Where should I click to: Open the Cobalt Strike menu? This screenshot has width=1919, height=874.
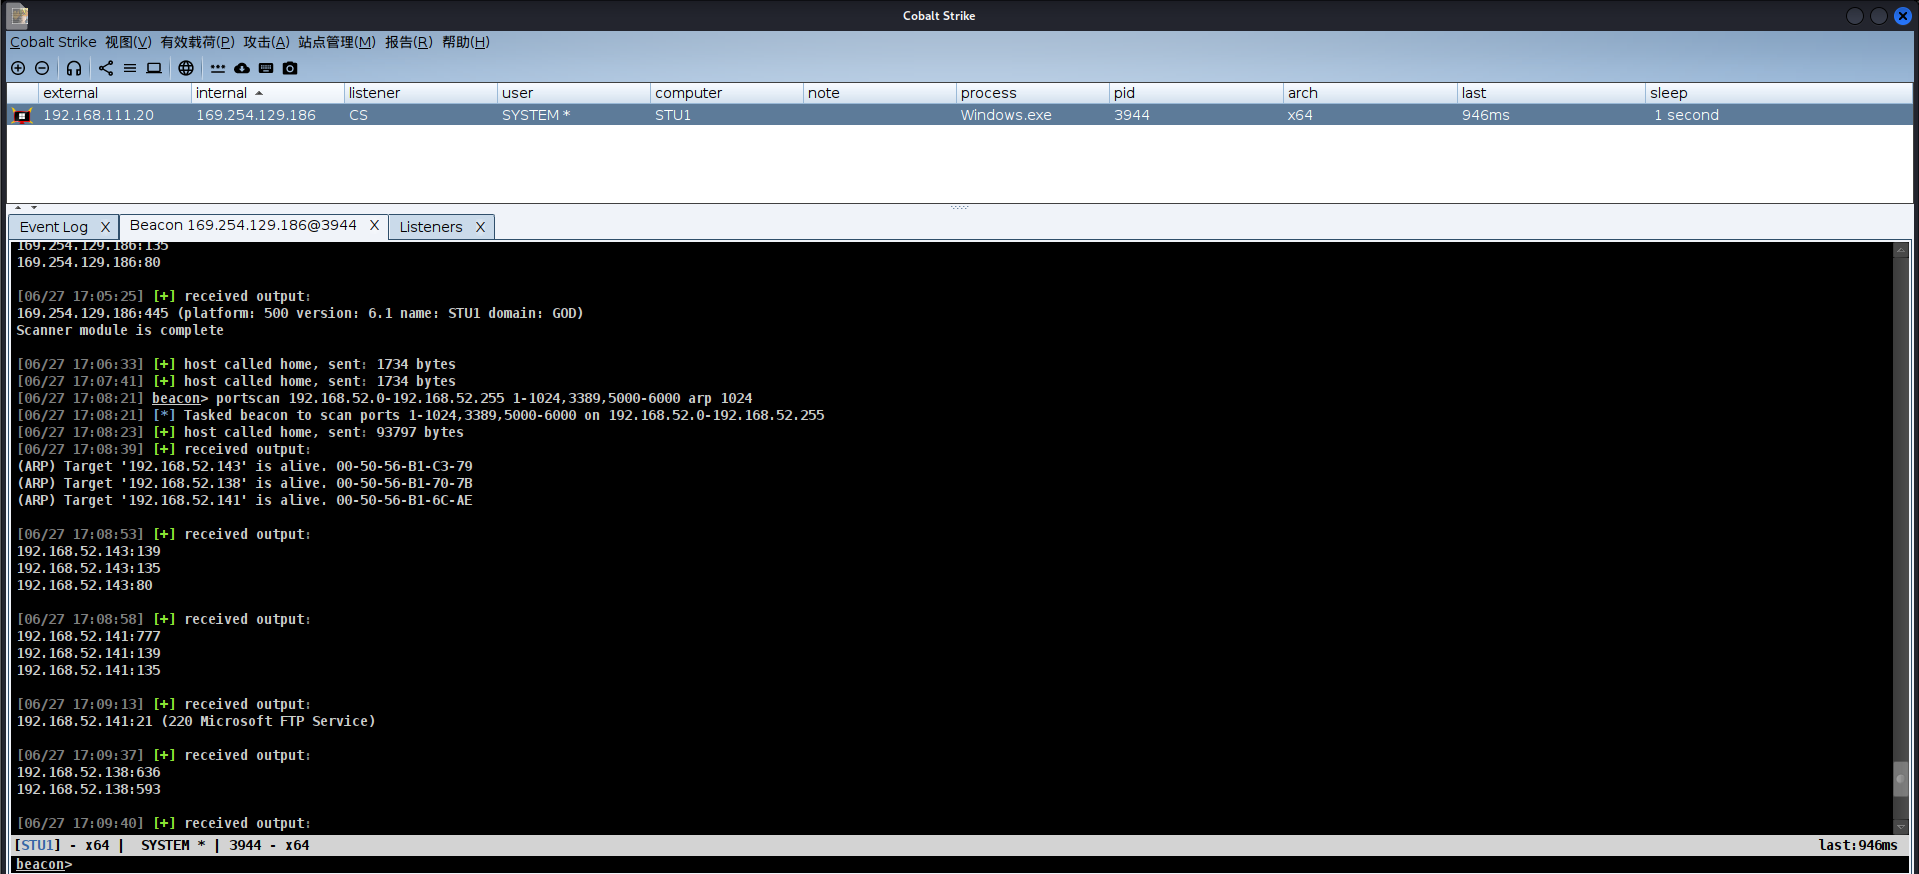tap(53, 42)
